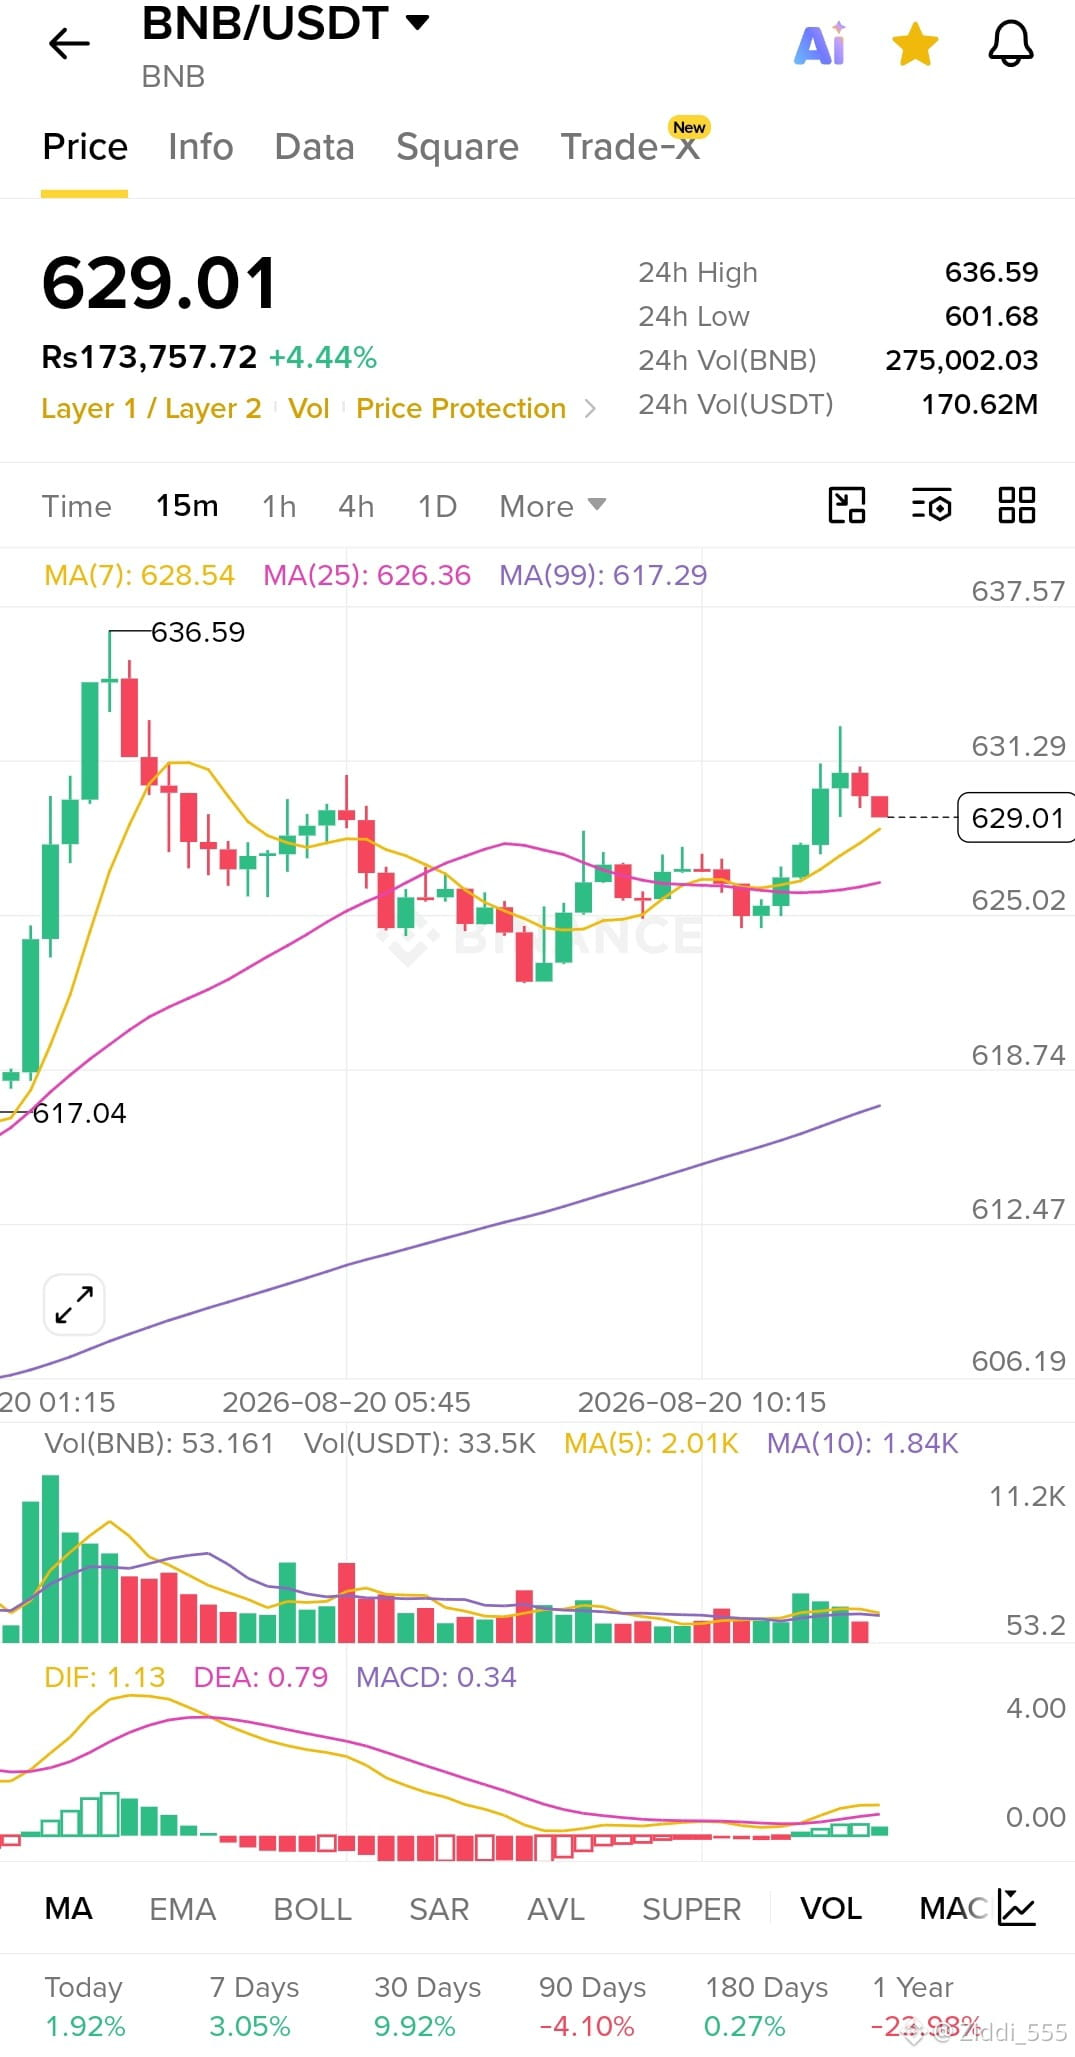This screenshot has width=1075, height=2057.
Task: Open the chart layout grid icon
Action: [1016, 505]
